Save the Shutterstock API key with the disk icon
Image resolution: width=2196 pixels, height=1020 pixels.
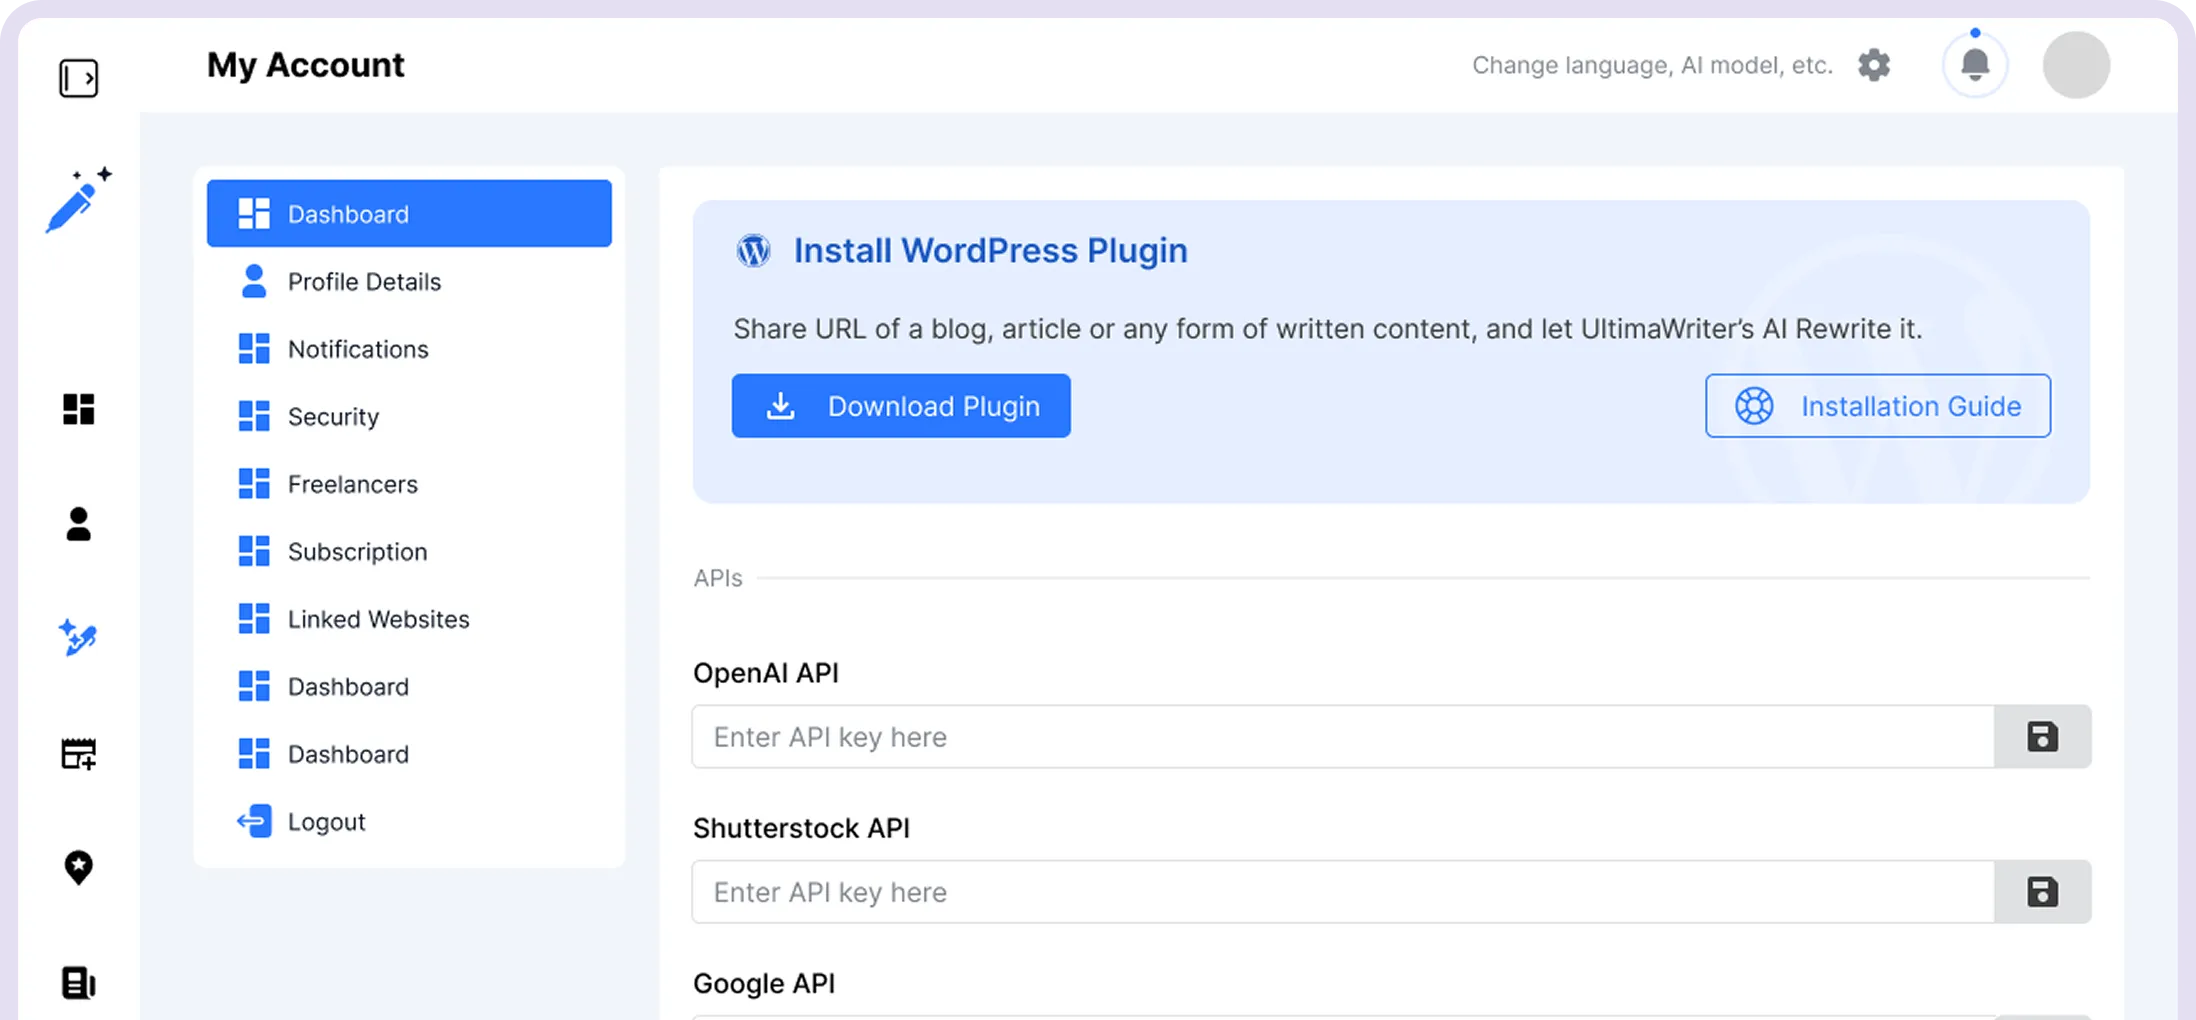point(2042,892)
